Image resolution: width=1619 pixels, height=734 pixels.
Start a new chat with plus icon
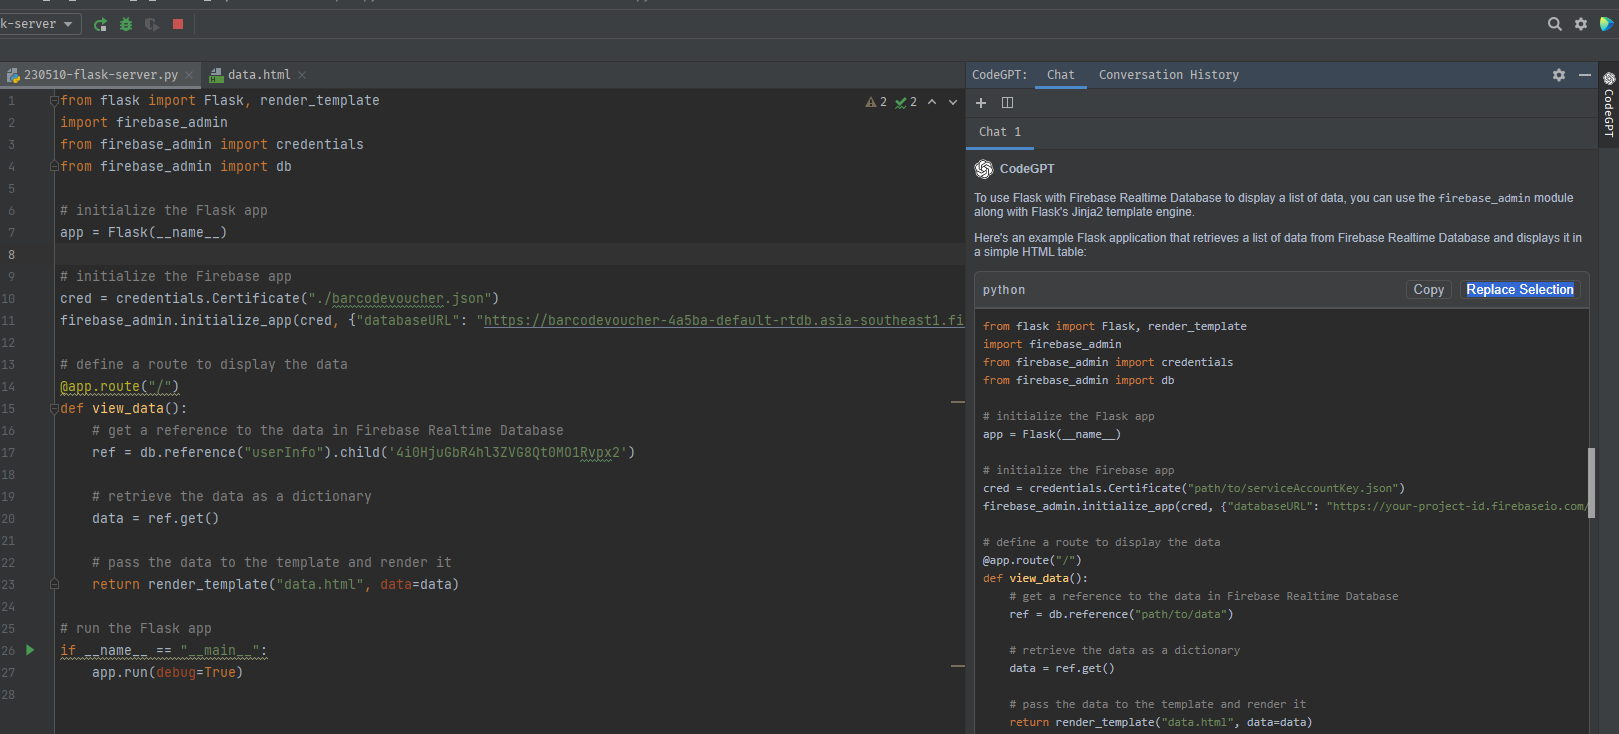(981, 103)
